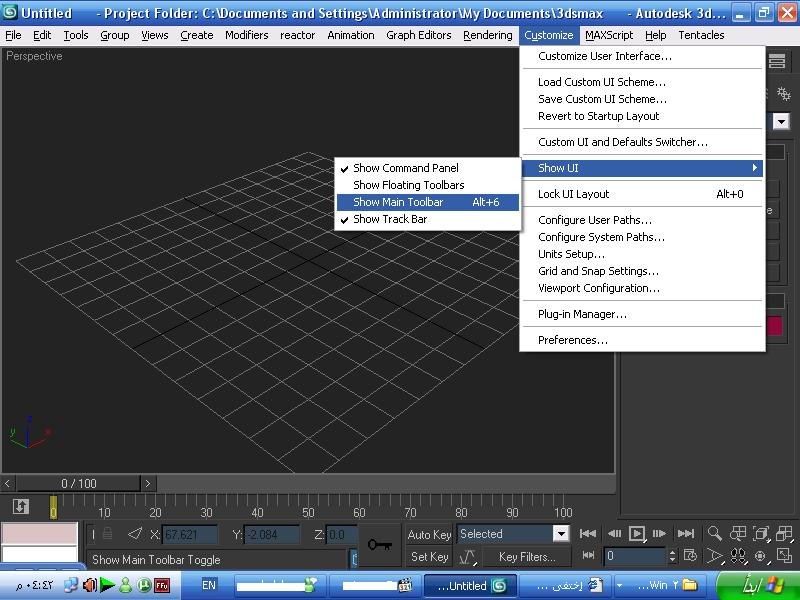800x600 pixels.
Task: Choose Customize User Interface… menu entry
Action: (642, 56)
